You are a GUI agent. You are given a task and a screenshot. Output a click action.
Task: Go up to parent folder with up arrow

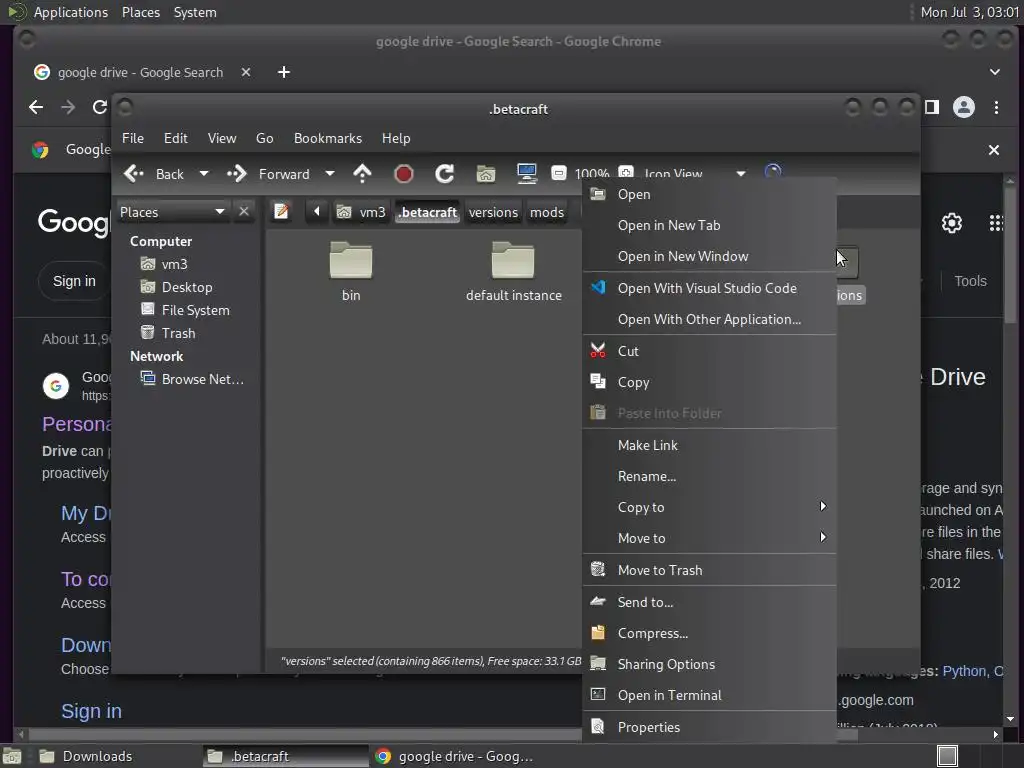[362, 174]
